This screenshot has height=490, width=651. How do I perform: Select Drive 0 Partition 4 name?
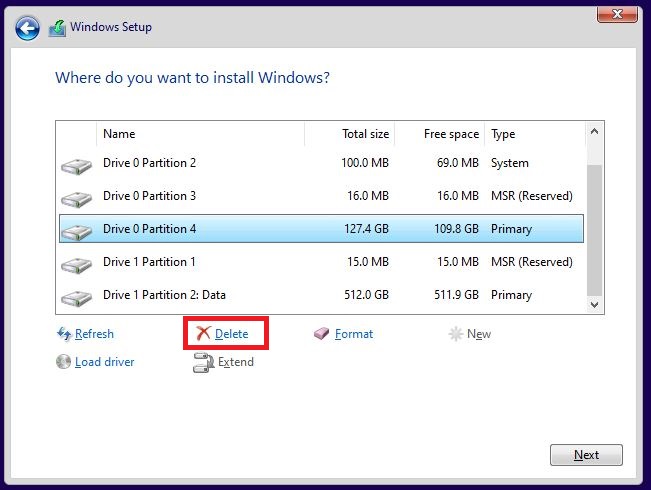[149, 229]
